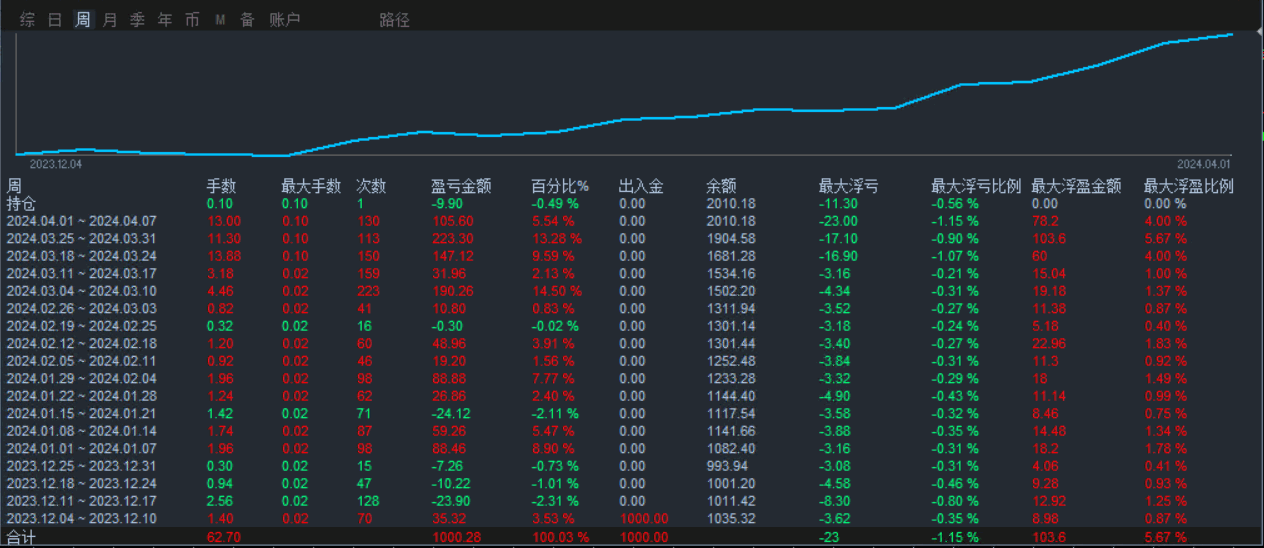
Task: Select the 2024.03.18 ~ 2024.03.24 week row
Action: [632, 256]
